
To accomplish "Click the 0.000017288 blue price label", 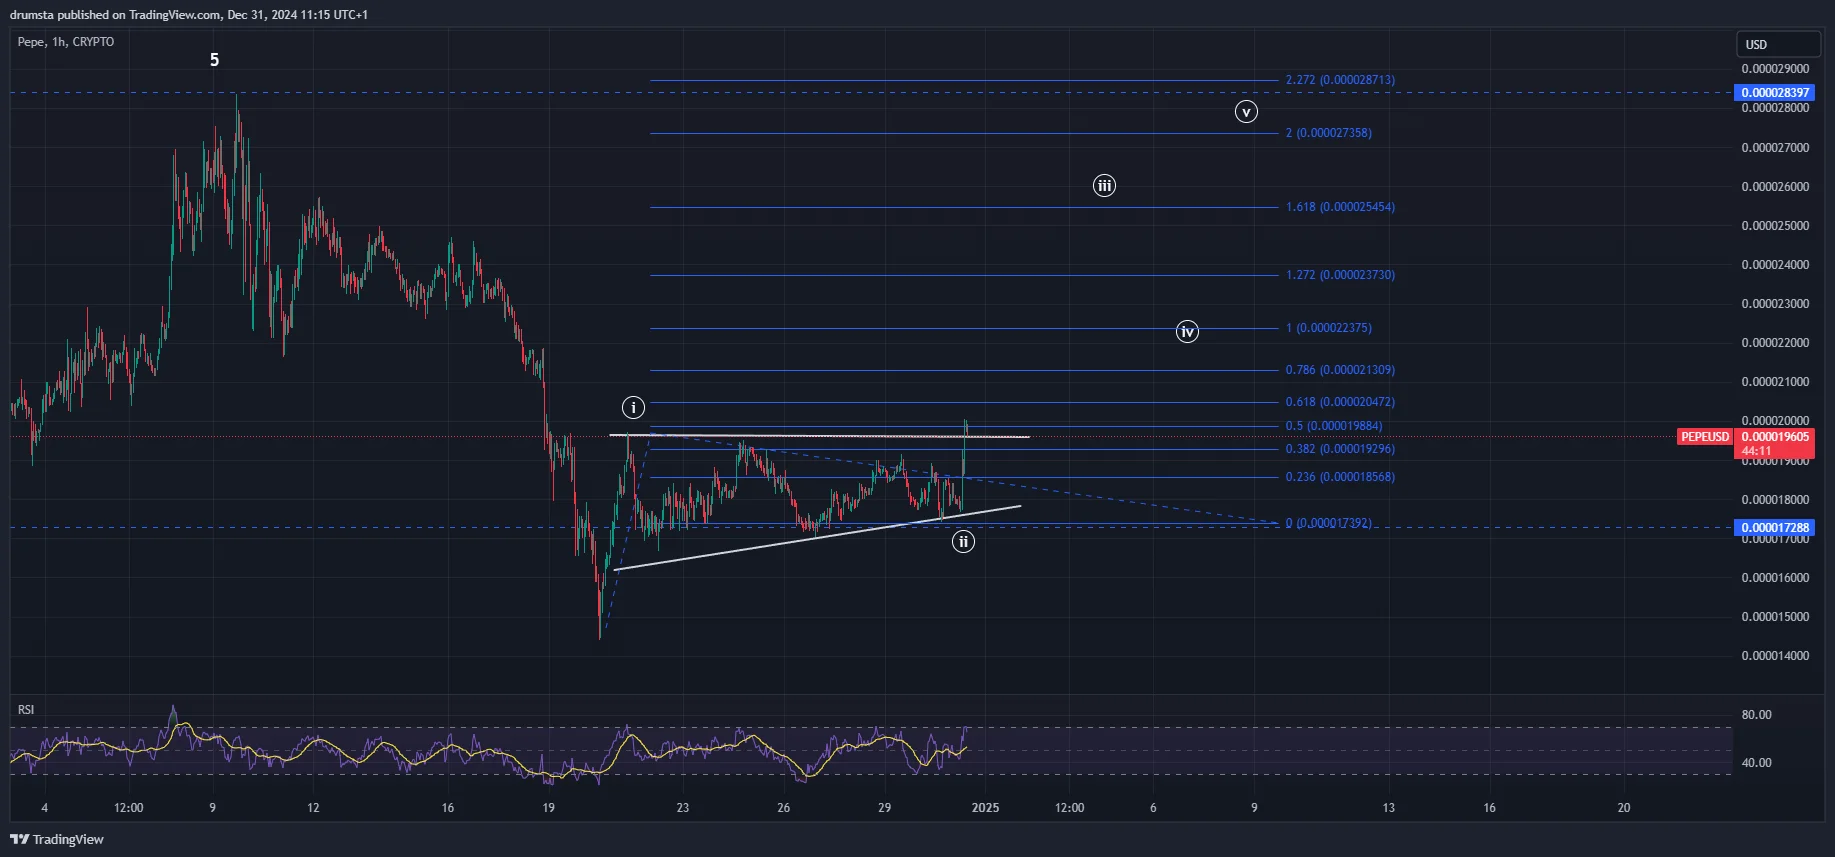I will [1775, 528].
